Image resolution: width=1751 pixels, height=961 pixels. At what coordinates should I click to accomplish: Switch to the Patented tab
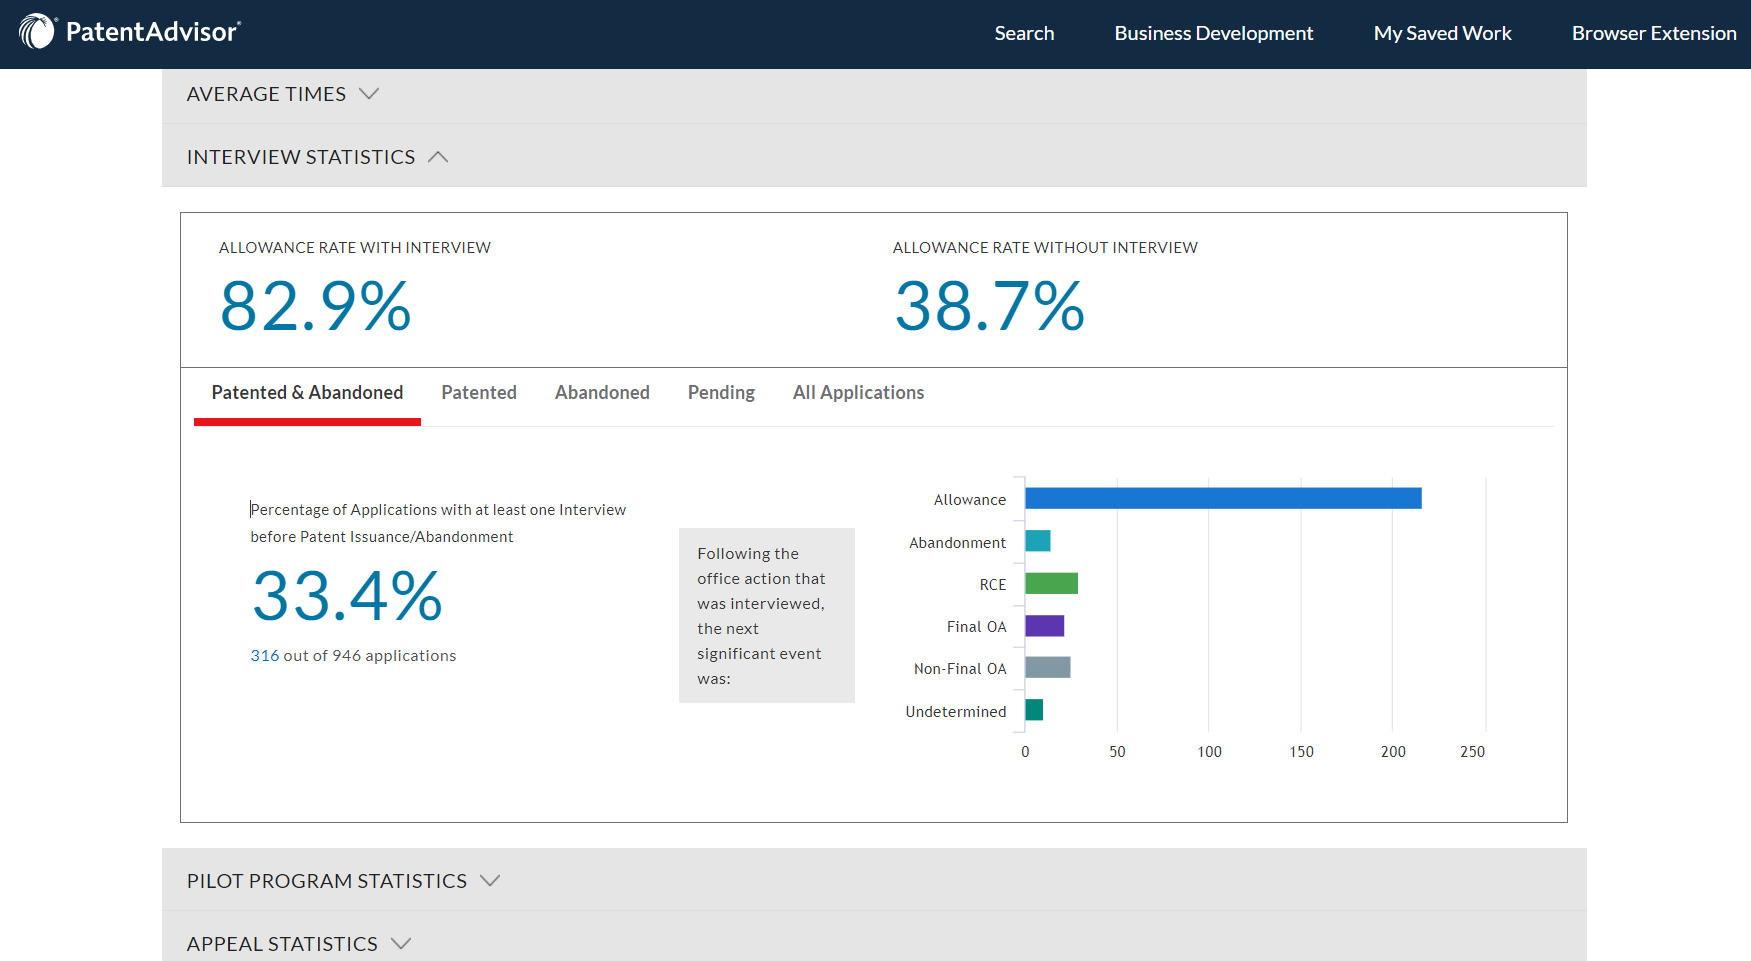(479, 393)
